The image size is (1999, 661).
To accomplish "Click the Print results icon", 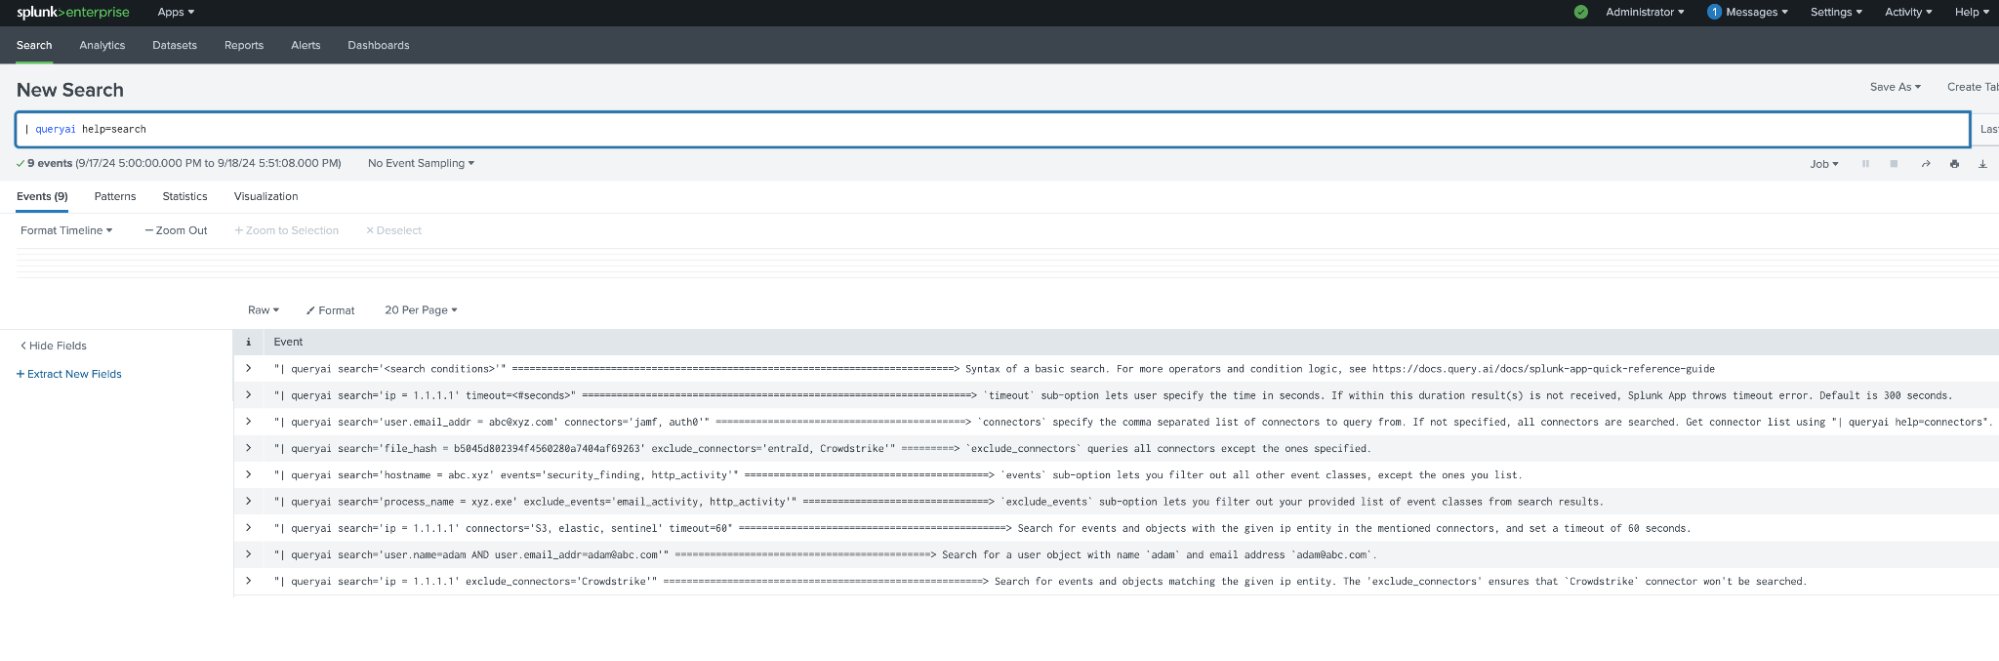I will pyautogui.click(x=1954, y=164).
